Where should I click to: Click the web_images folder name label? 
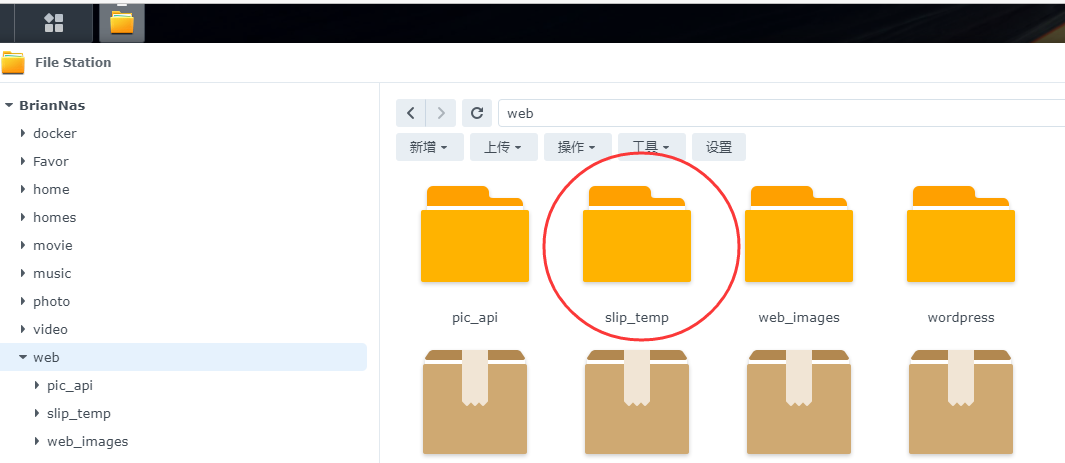pyautogui.click(x=799, y=318)
